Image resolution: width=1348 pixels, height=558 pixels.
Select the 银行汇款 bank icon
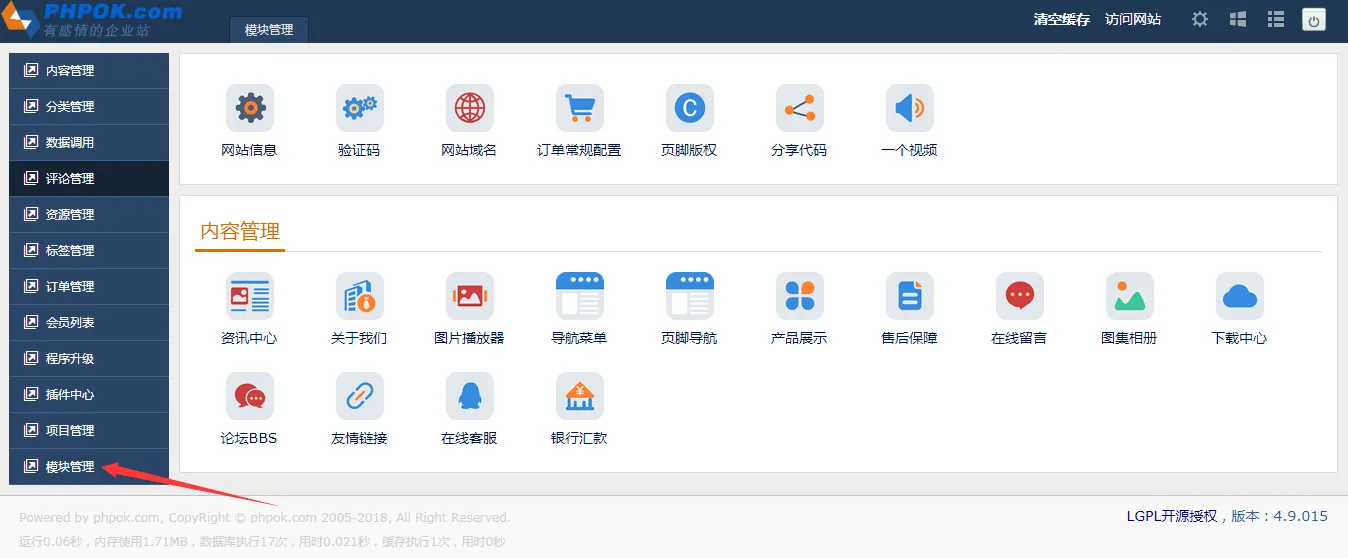click(x=579, y=396)
